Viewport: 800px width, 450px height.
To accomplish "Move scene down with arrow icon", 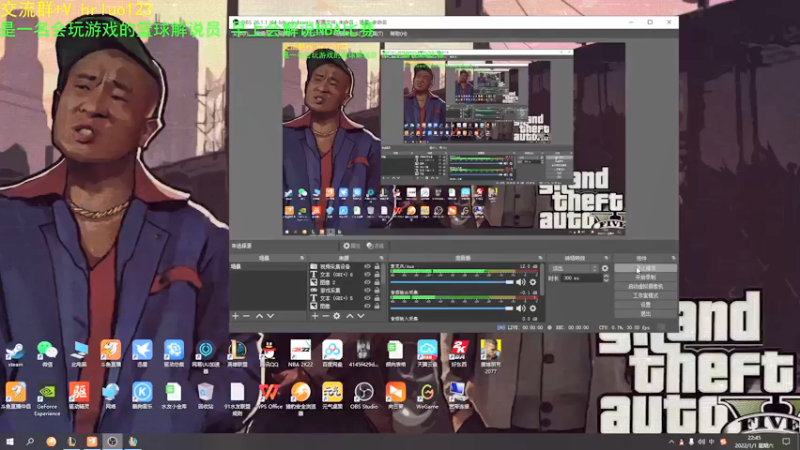I will (x=270, y=316).
